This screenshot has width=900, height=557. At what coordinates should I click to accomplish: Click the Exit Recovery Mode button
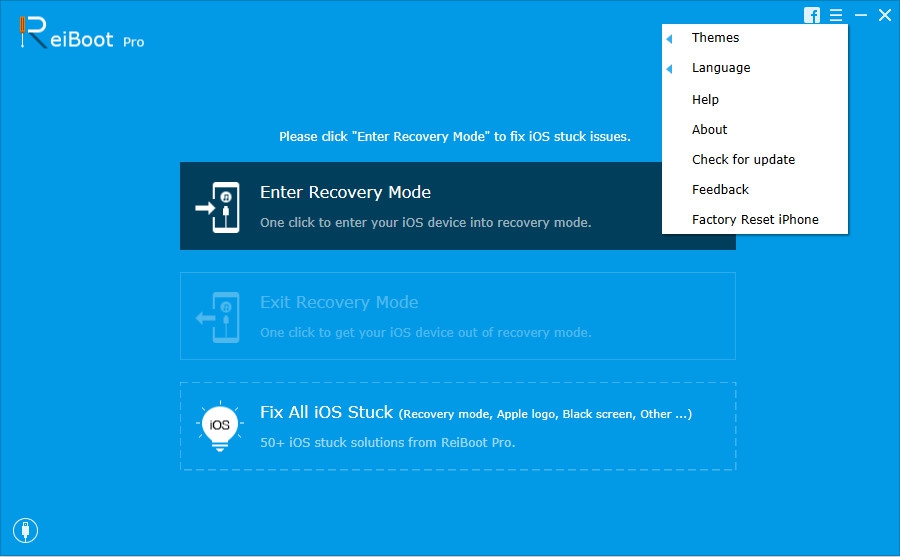tap(457, 316)
